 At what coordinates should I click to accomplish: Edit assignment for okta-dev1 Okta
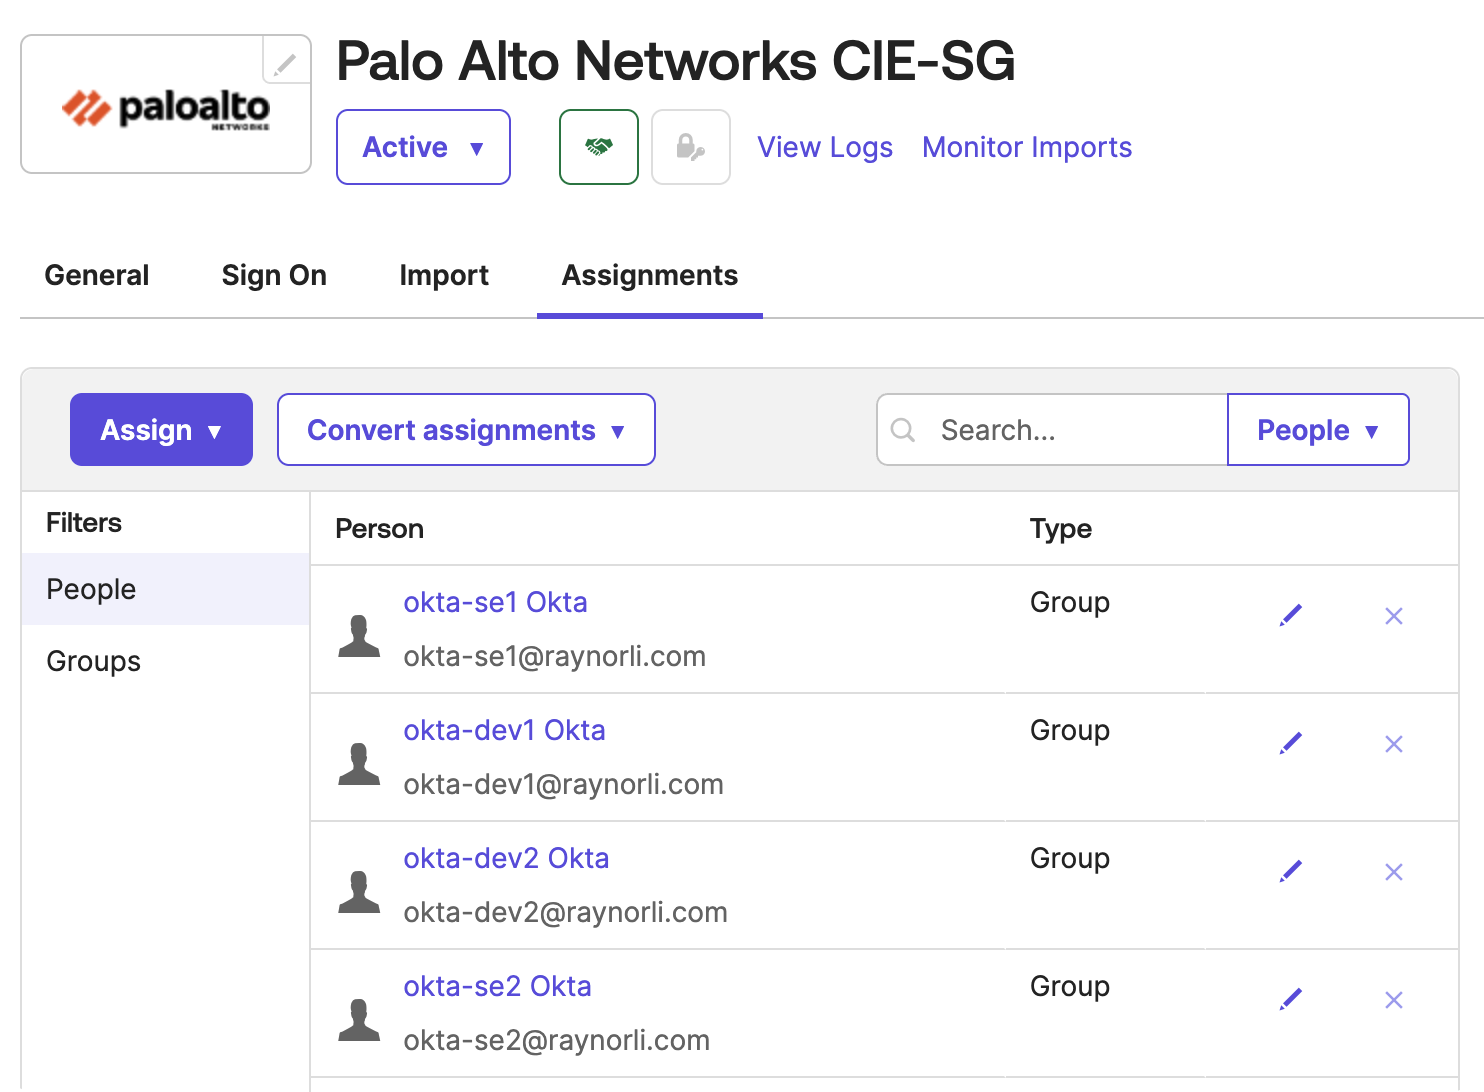[x=1291, y=743]
